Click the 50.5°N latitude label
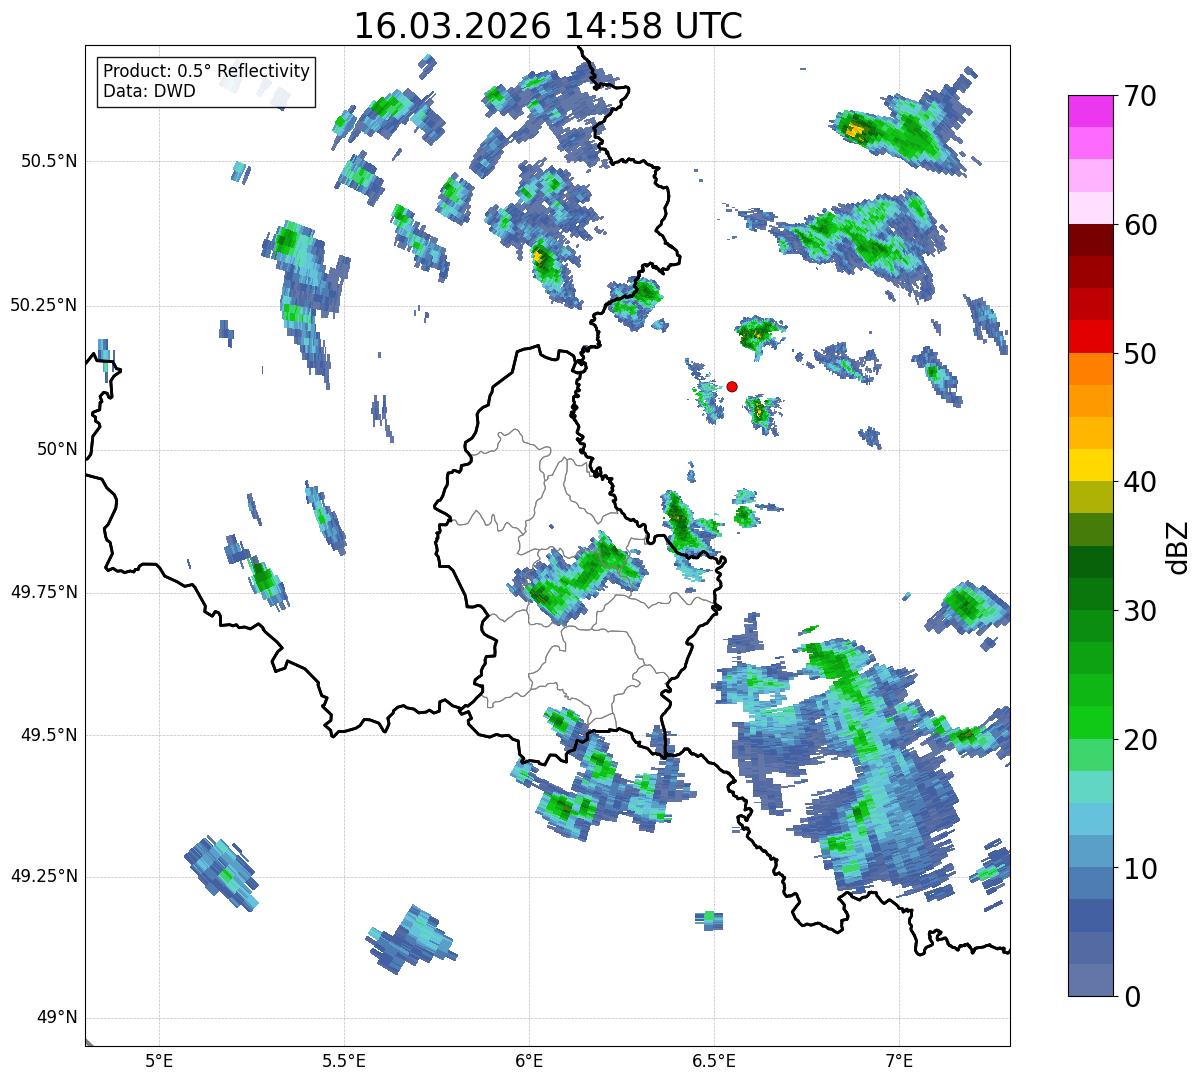The height and width of the screenshot is (1081, 1202). point(50,161)
